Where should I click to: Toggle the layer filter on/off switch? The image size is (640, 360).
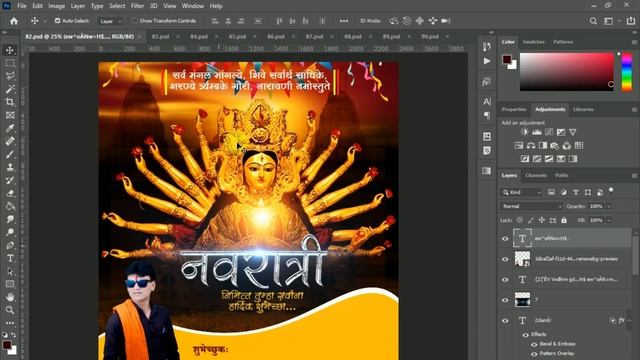[x=611, y=190]
